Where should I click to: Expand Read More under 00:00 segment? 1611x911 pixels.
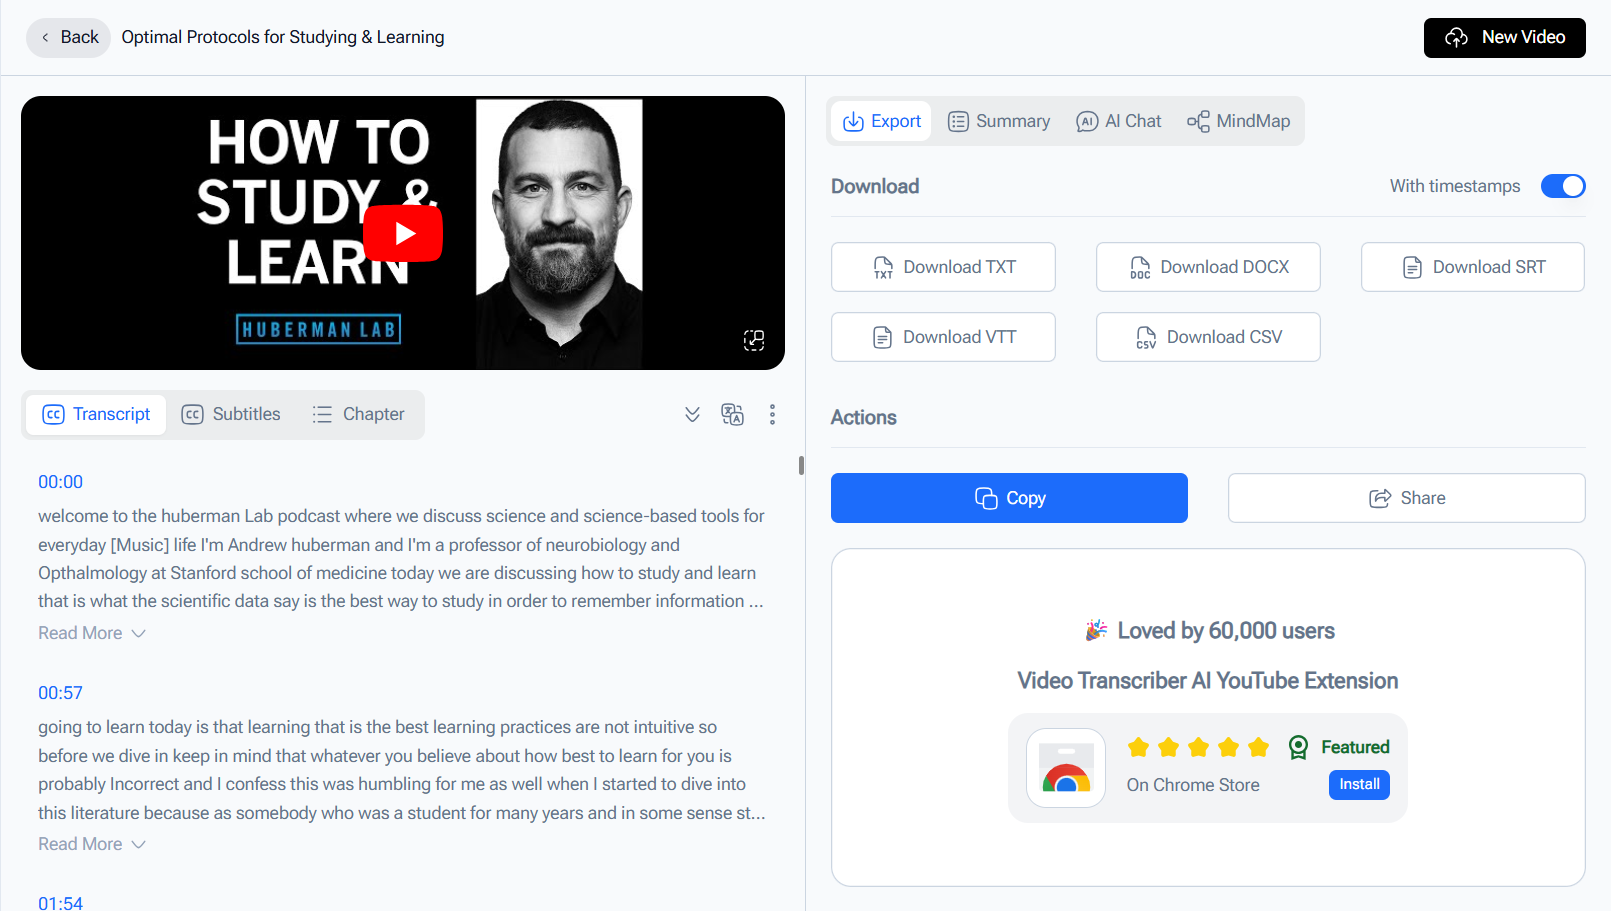[x=91, y=633]
